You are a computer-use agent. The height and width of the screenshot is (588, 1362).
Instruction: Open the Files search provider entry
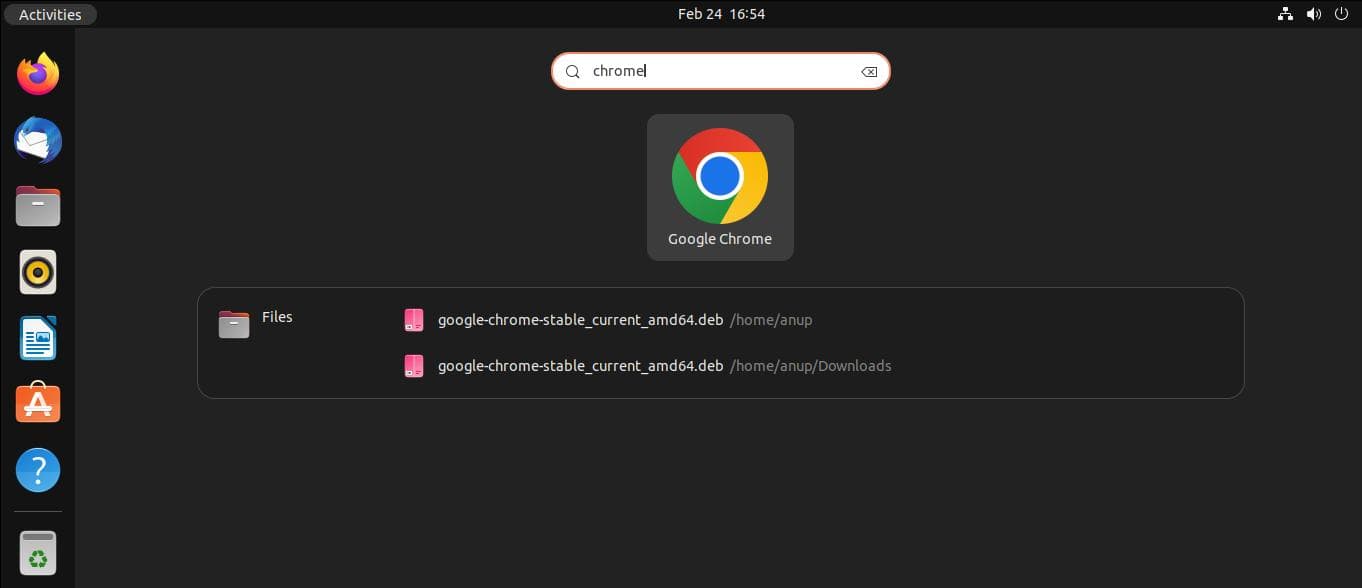coord(256,323)
